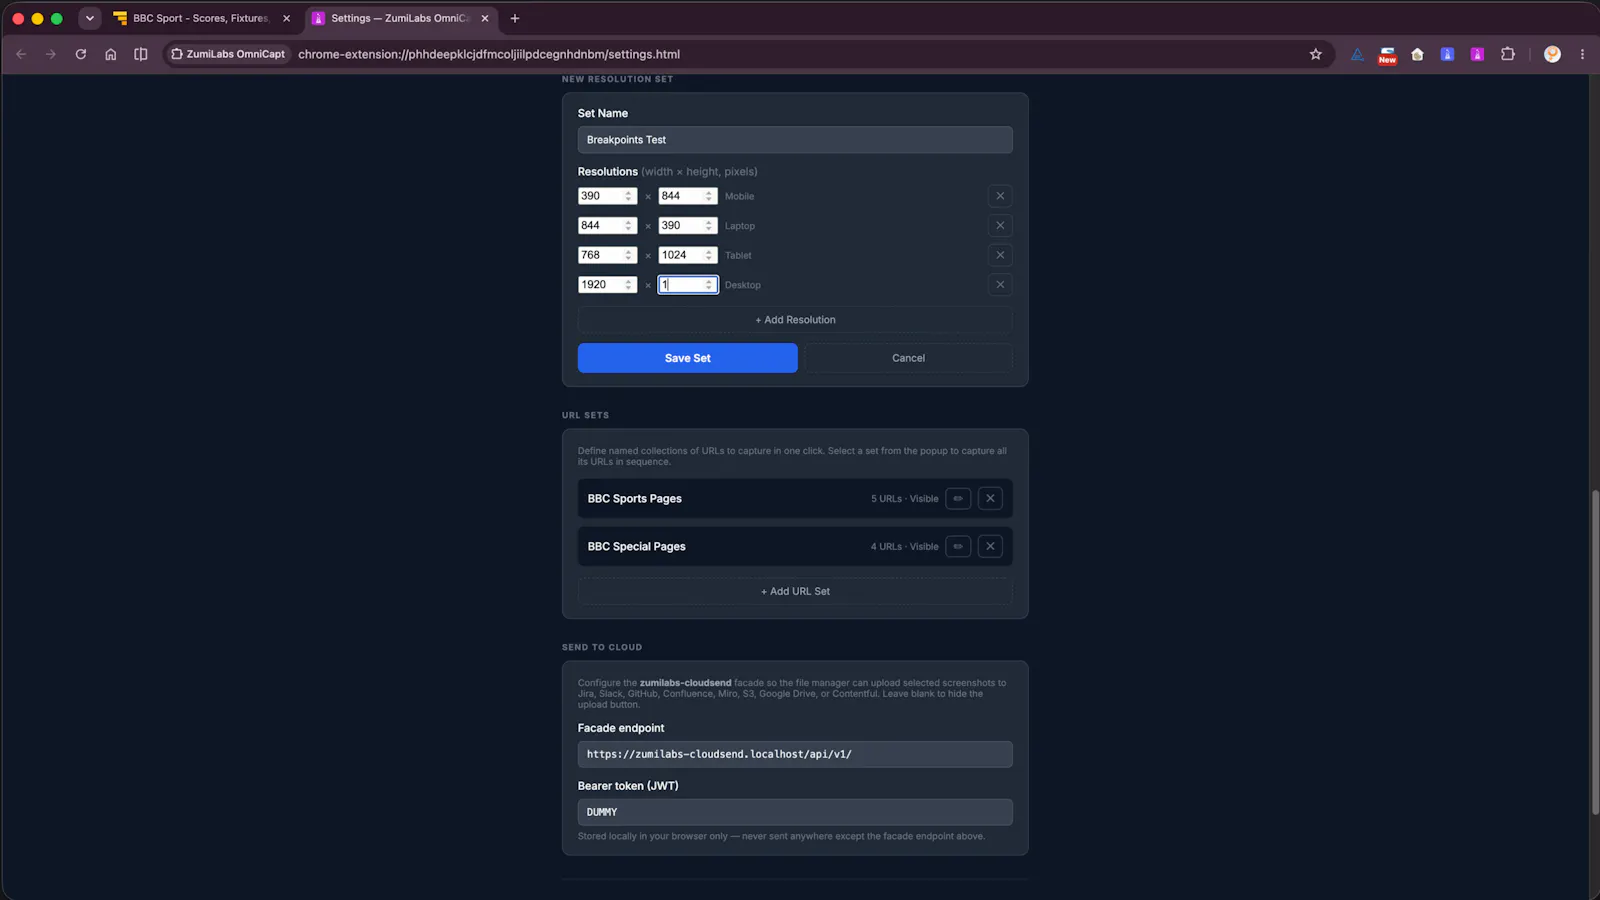Click the ZumiLabs OmniCapt site chip

(228, 54)
